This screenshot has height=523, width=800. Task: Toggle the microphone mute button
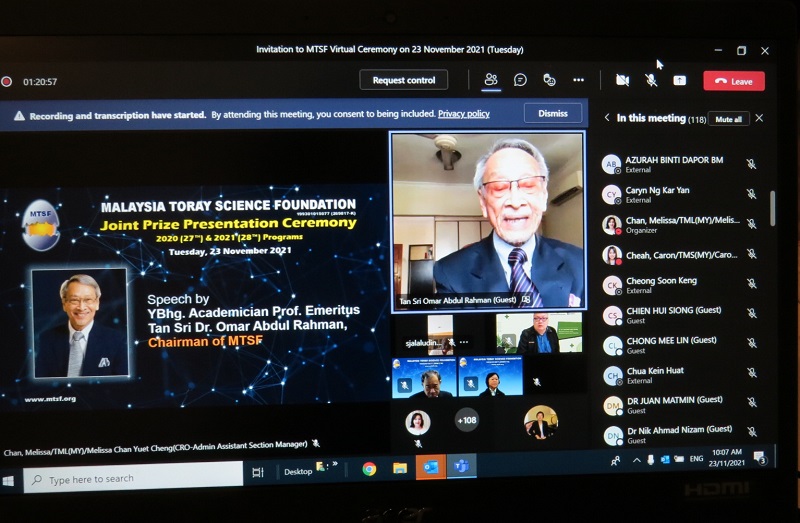[651, 80]
